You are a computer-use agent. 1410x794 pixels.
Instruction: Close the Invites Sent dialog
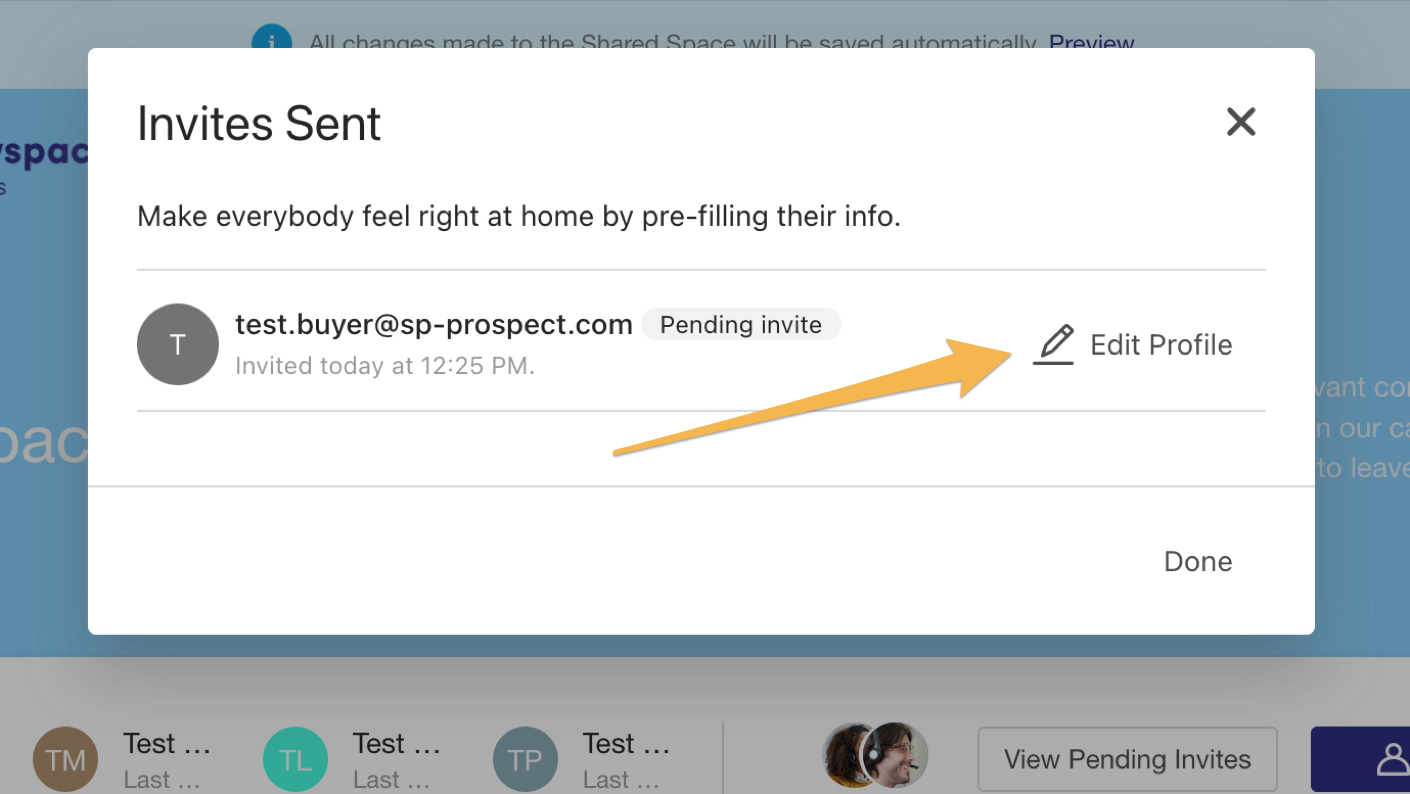[x=1241, y=122]
